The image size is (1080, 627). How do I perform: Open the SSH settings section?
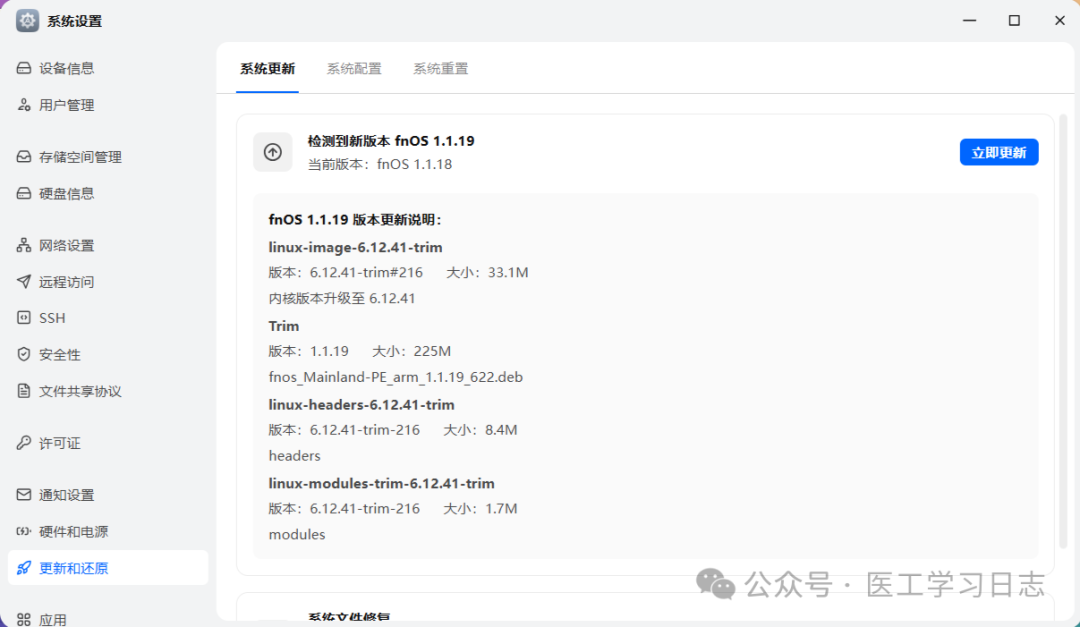point(51,317)
